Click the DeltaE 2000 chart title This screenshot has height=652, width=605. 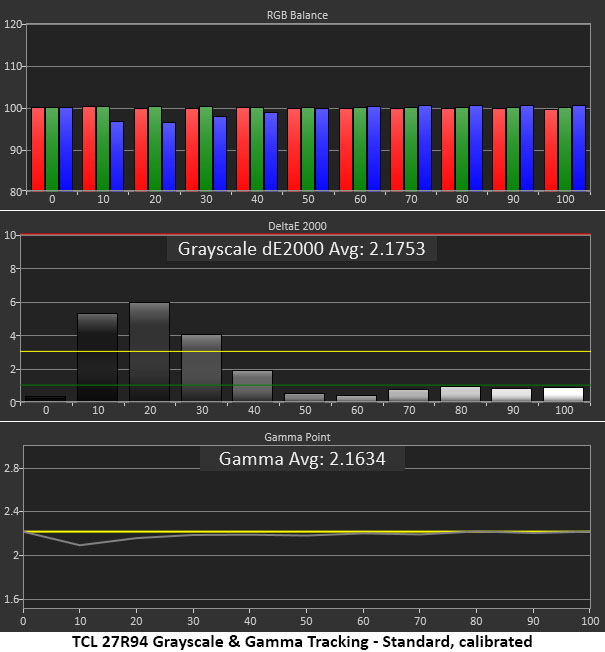pyautogui.click(x=297, y=226)
